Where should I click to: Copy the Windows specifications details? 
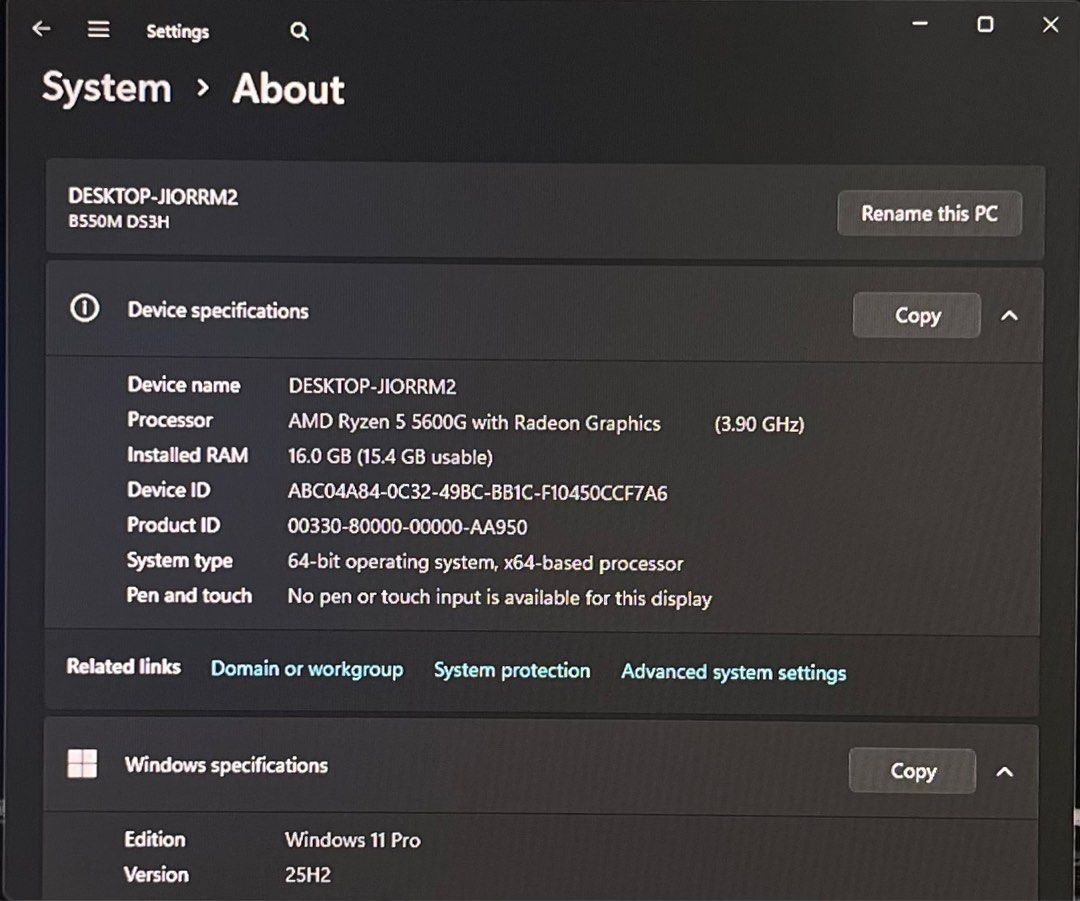tap(911, 771)
